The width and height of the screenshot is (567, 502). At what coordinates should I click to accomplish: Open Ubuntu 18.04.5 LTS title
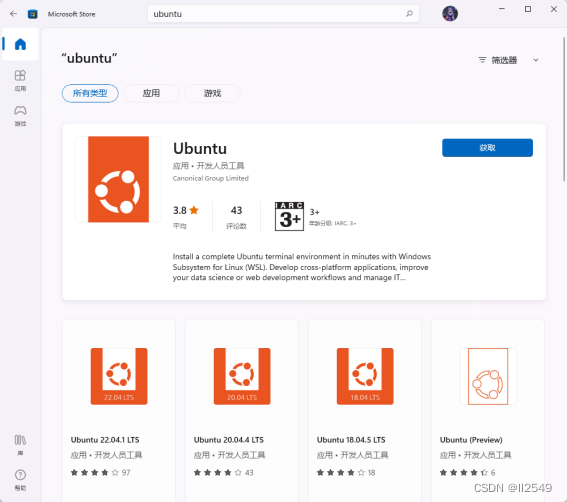351,440
